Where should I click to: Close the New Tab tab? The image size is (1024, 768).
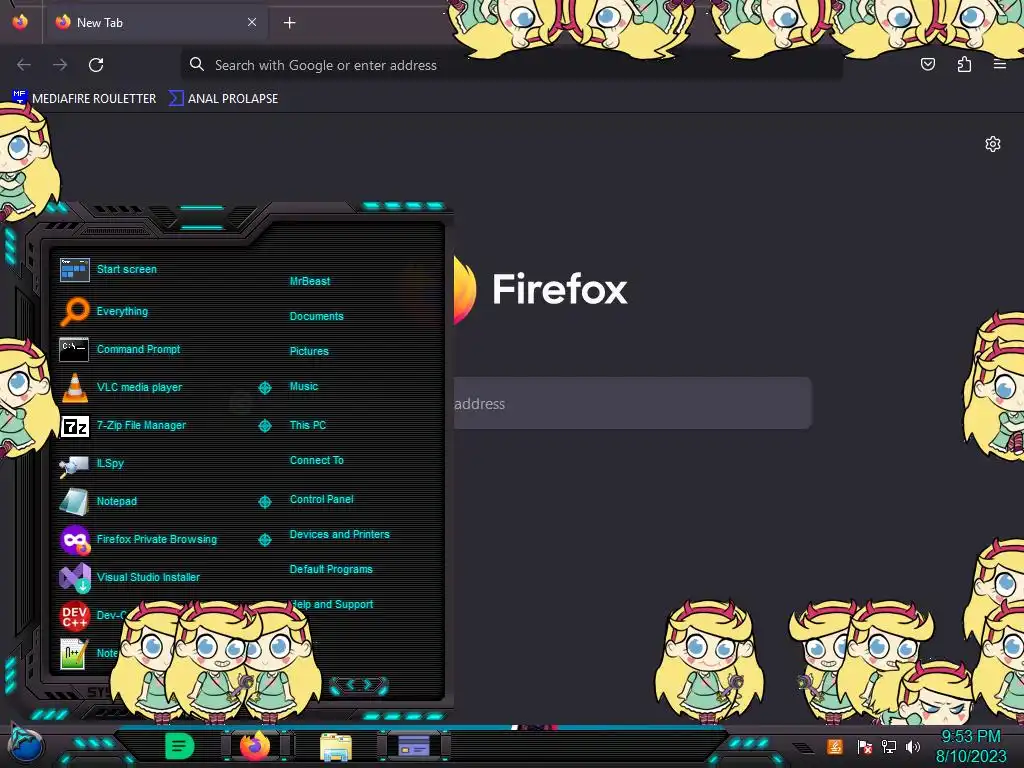pos(252,22)
